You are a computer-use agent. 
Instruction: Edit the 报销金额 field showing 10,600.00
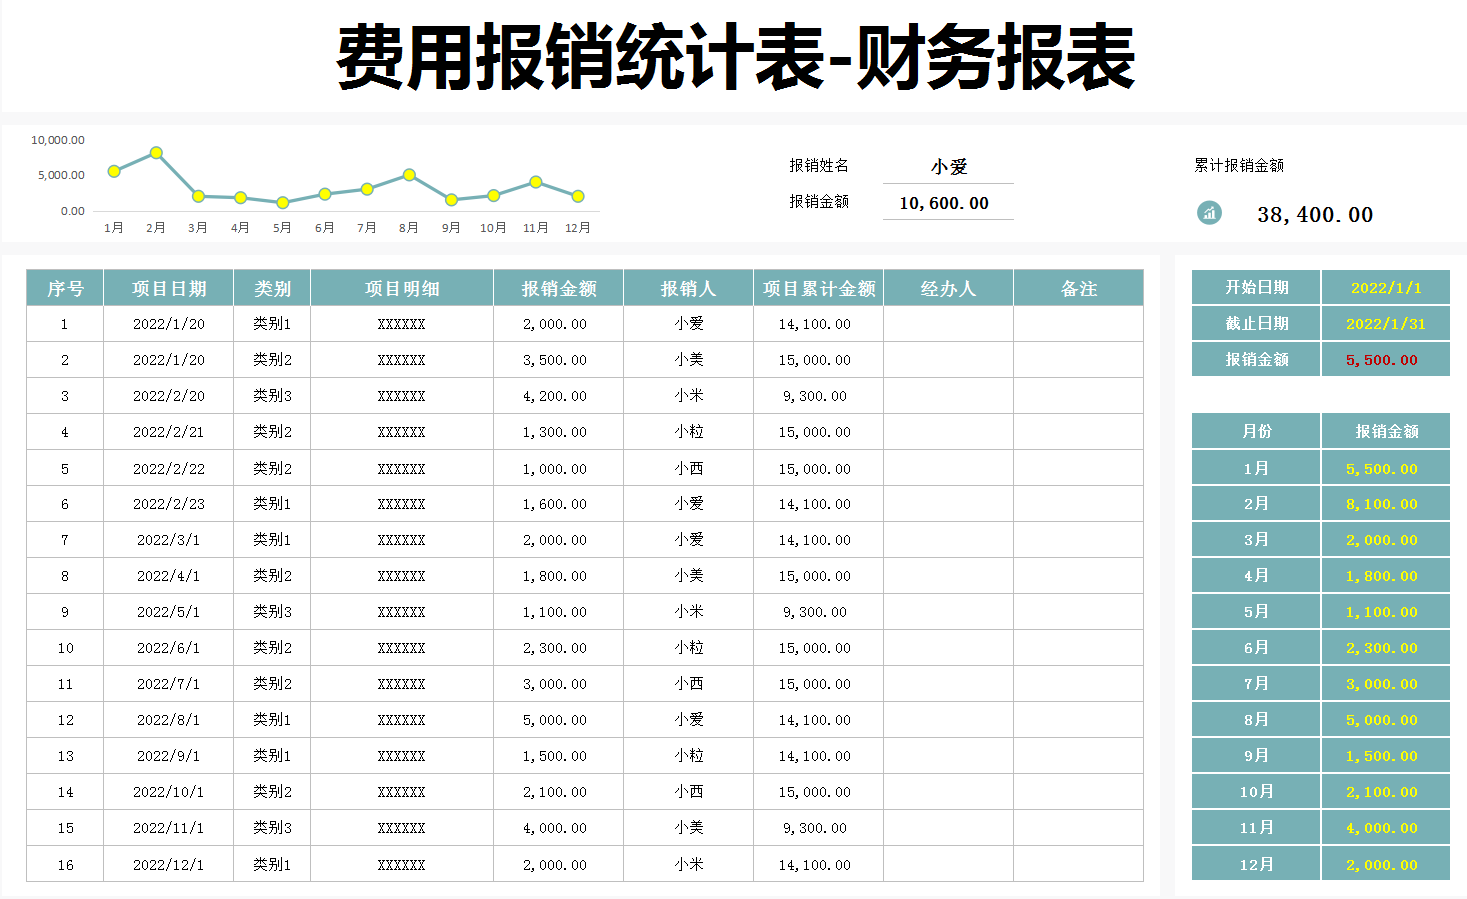pyautogui.click(x=946, y=202)
